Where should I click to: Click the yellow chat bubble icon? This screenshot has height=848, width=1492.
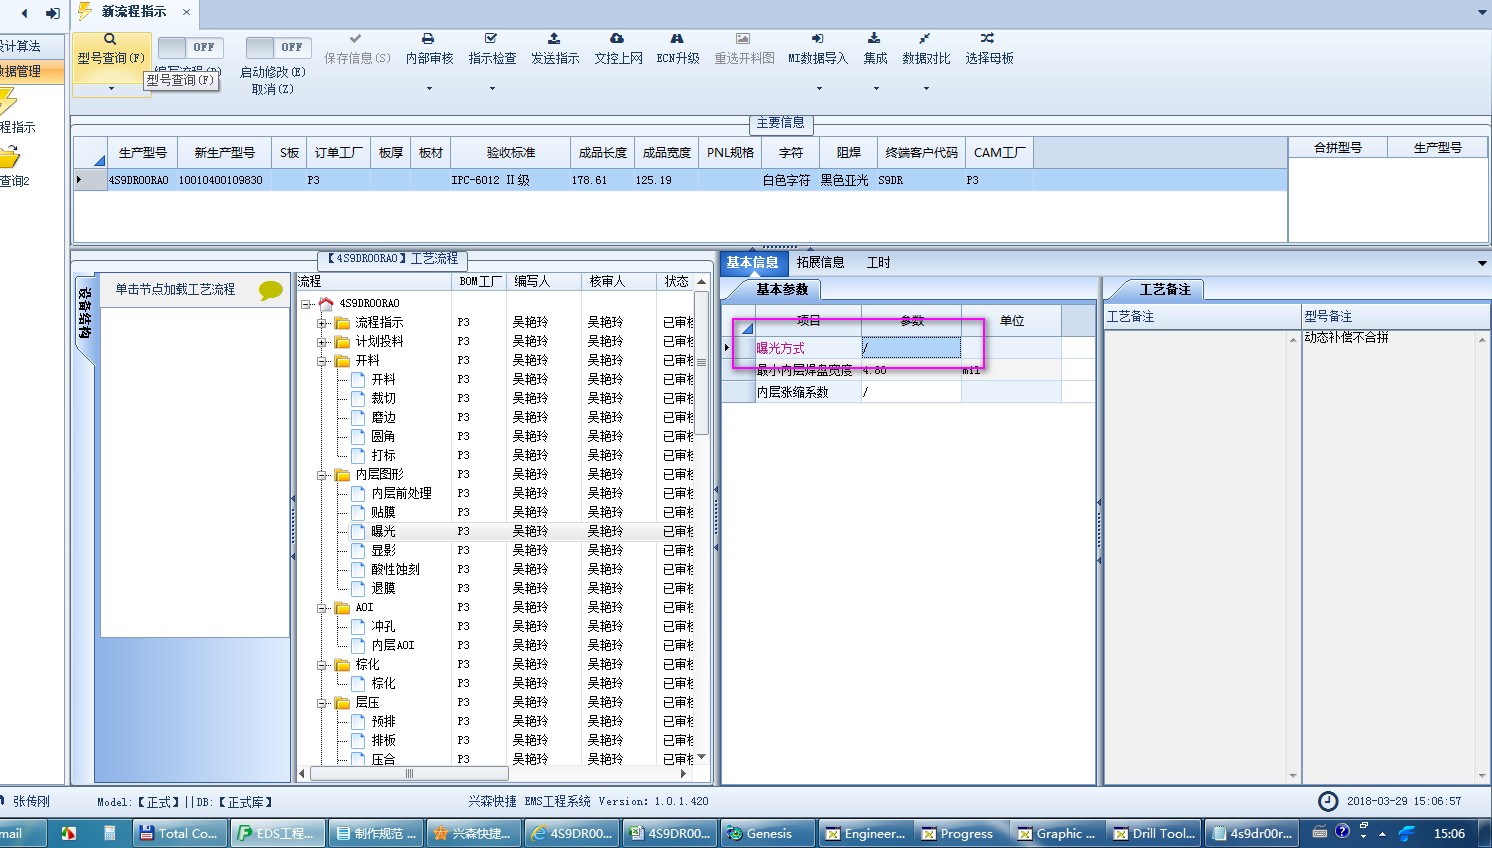(x=270, y=290)
